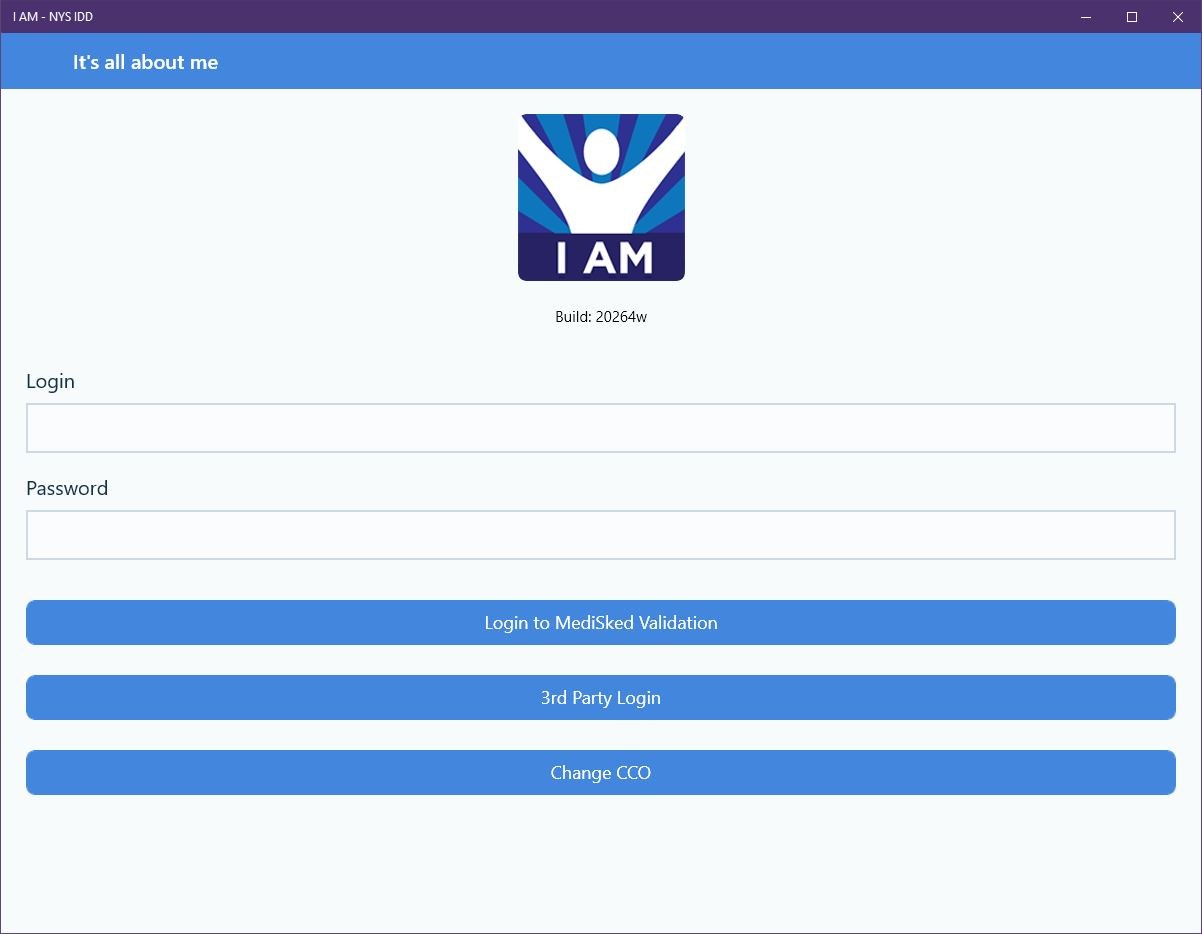This screenshot has height=934, width=1202.
Task: Click the Login field label
Action: pyautogui.click(x=50, y=381)
